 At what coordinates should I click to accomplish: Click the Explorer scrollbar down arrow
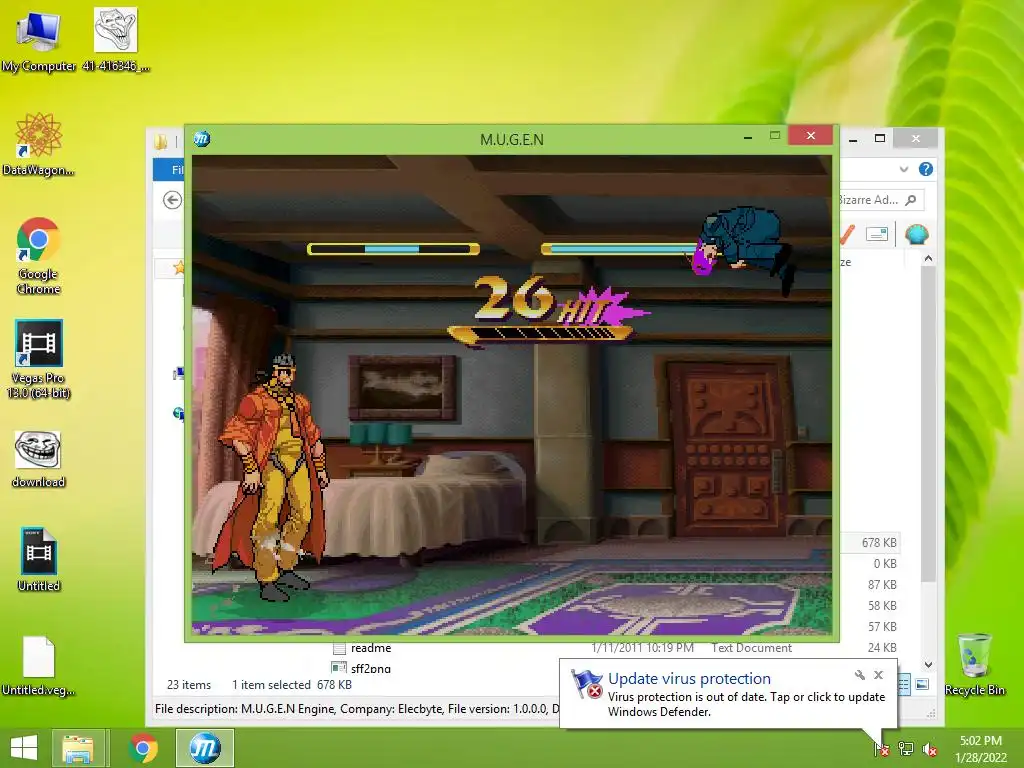(928, 665)
